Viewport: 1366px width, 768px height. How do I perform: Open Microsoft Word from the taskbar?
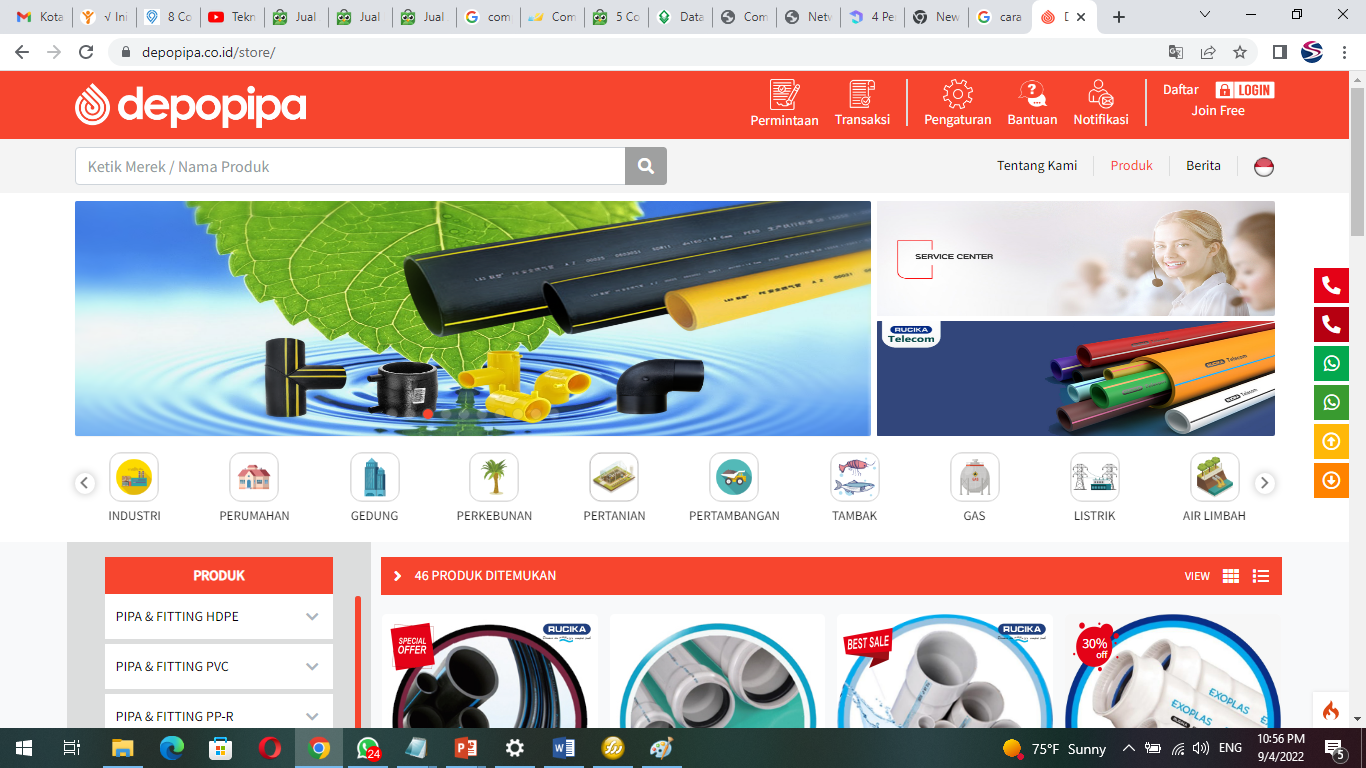pos(564,748)
